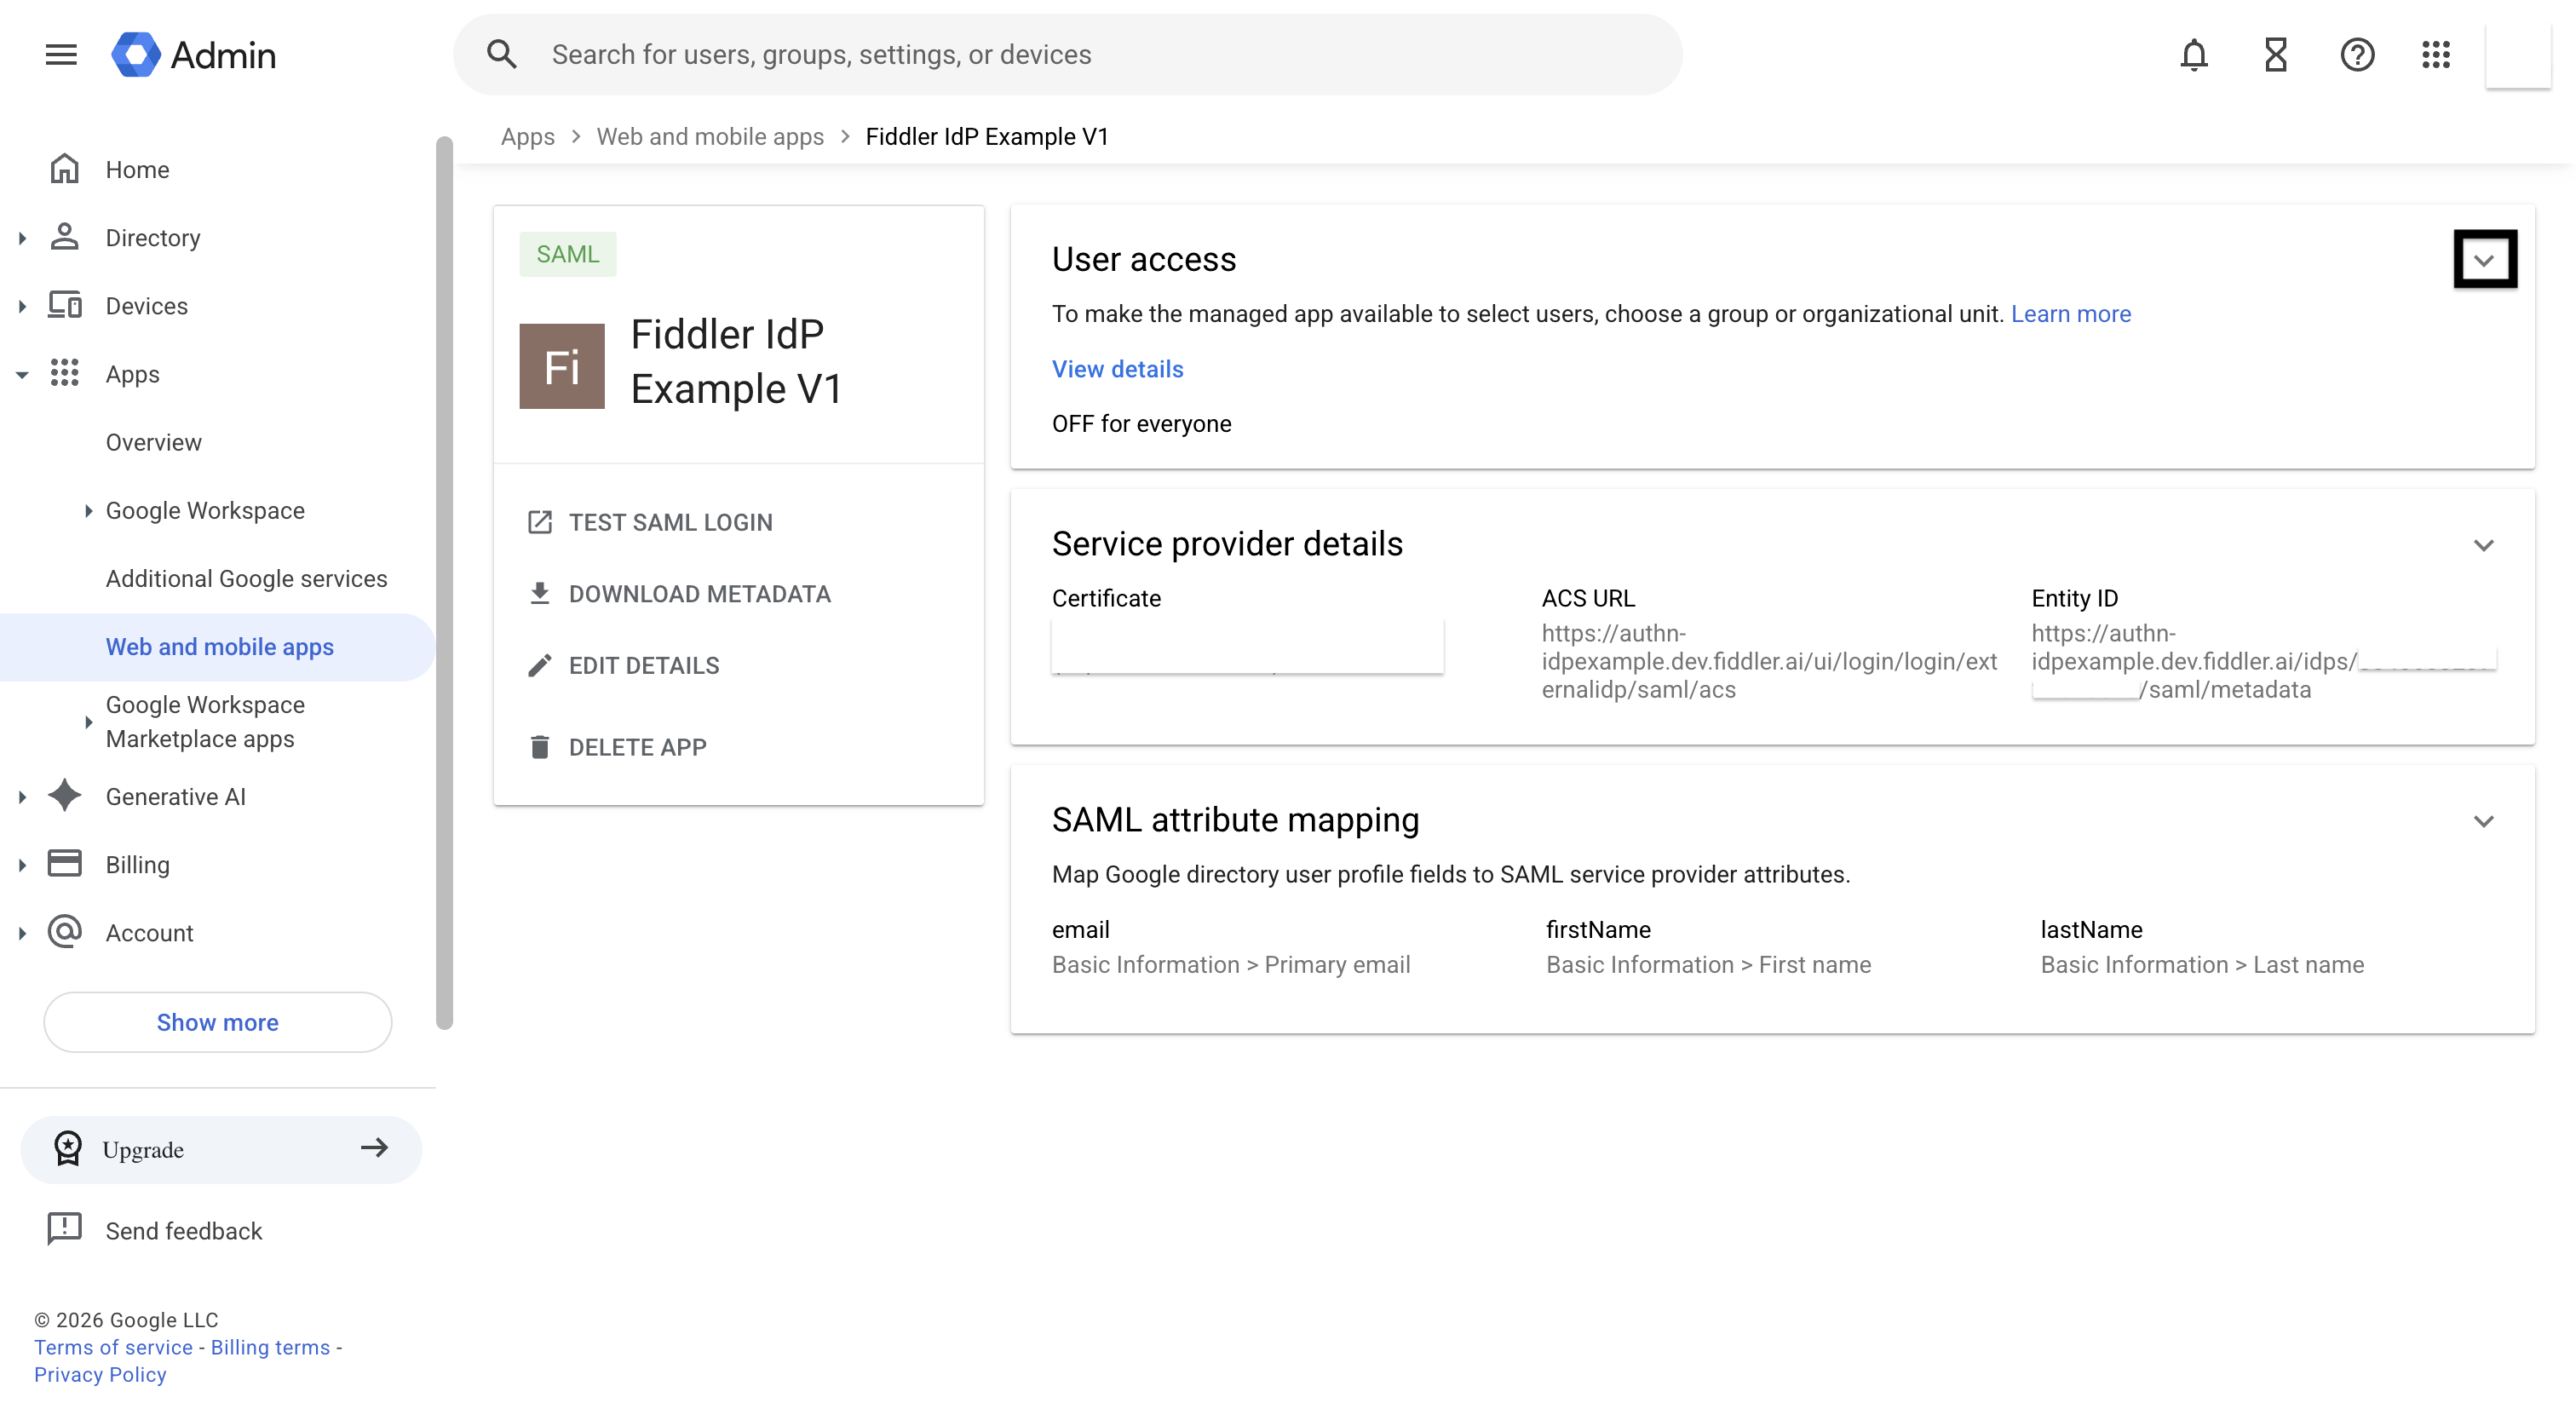
Task: Expand Google Workspace Marketplace apps arrow
Action: (x=88, y=722)
